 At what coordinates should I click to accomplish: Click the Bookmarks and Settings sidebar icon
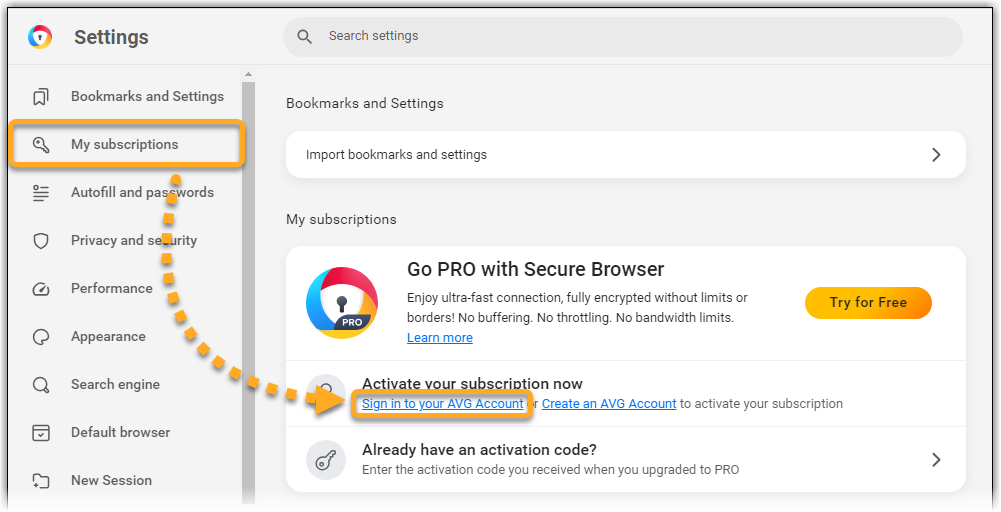(x=41, y=97)
